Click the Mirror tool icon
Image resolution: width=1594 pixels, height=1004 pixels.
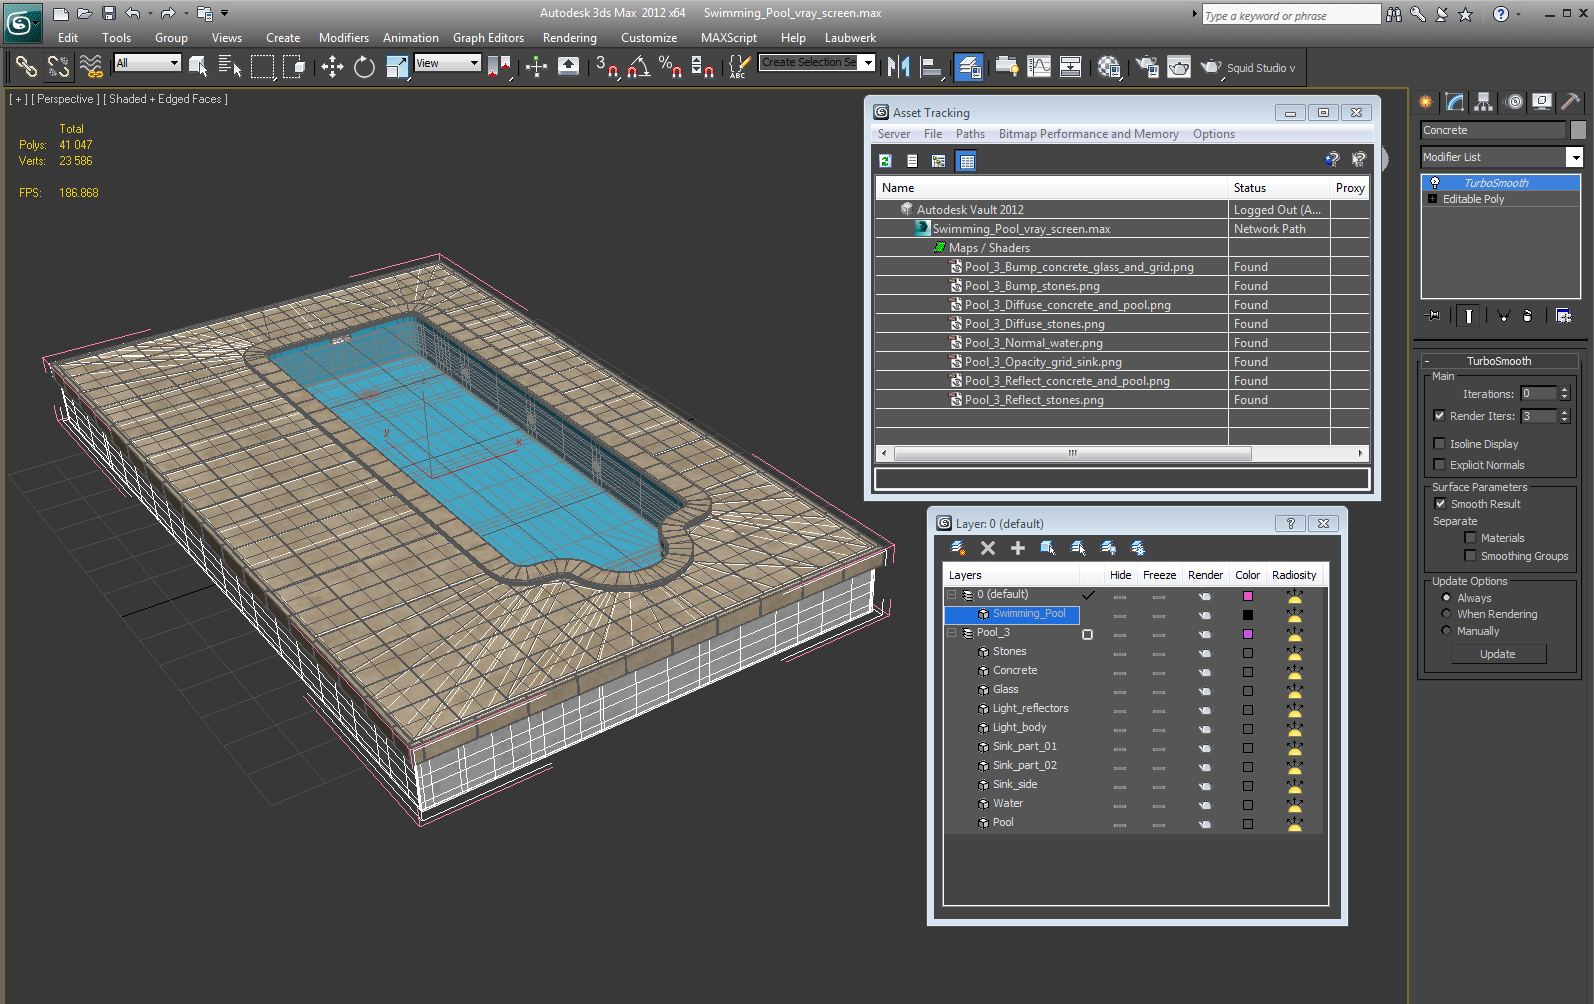899,67
